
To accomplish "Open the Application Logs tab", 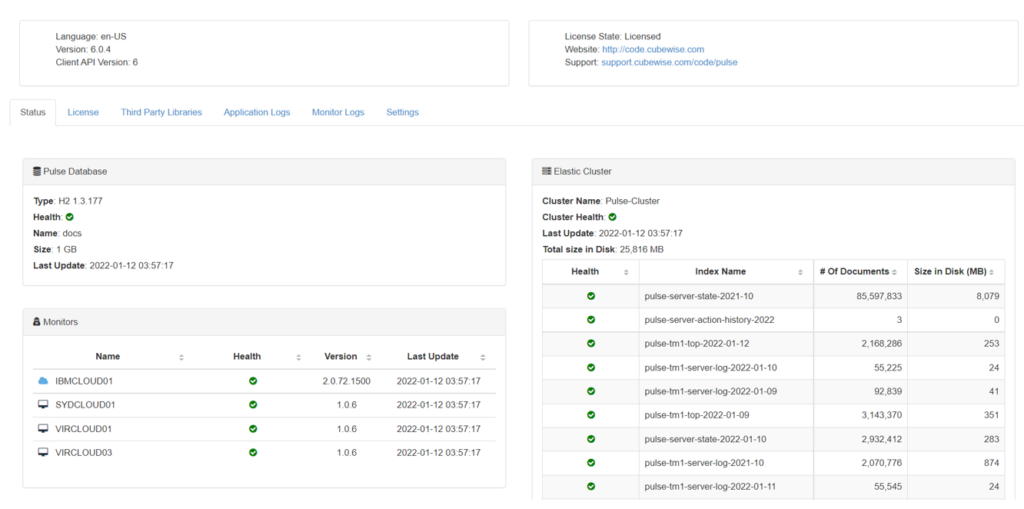I will pyautogui.click(x=257, y=112).
